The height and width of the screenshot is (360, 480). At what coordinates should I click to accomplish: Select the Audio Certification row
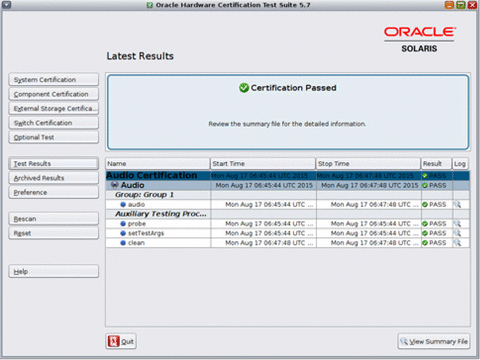(288, 175)
